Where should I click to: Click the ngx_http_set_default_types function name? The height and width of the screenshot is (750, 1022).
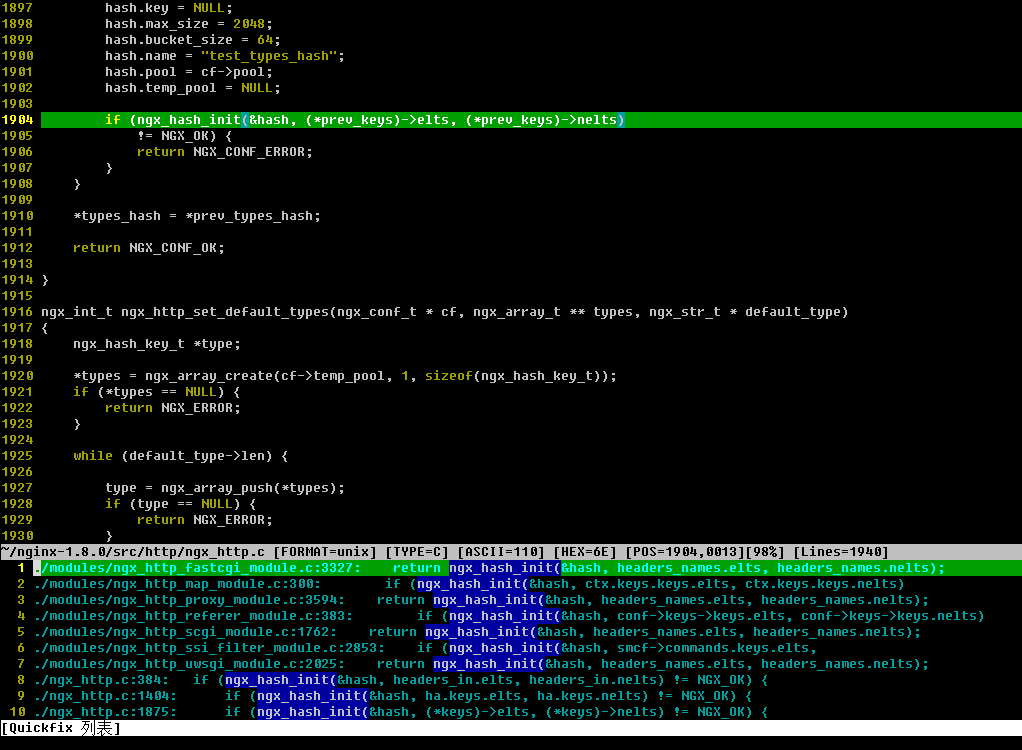click(224, 312)
